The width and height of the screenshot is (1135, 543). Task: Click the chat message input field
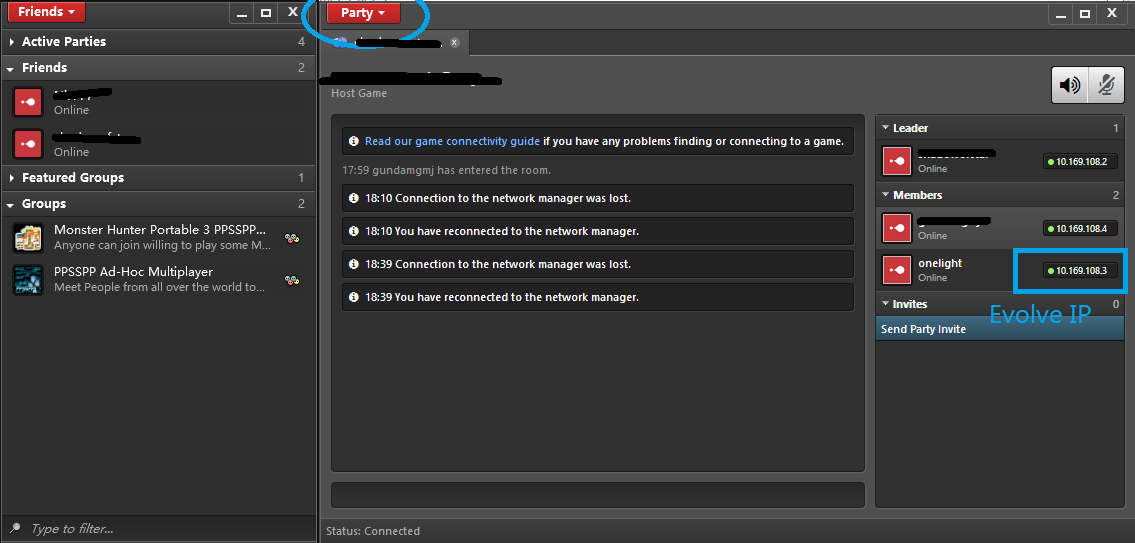(597, 495)
